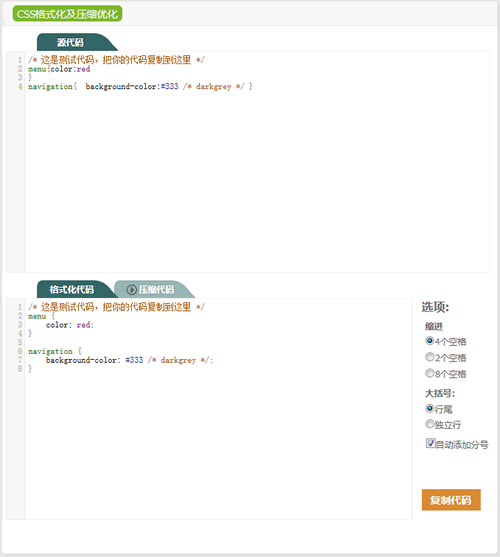The width and height of the screenshot is (500, 557).
Task: Click line number 4 in source gutter
Action: pos(20,86)
